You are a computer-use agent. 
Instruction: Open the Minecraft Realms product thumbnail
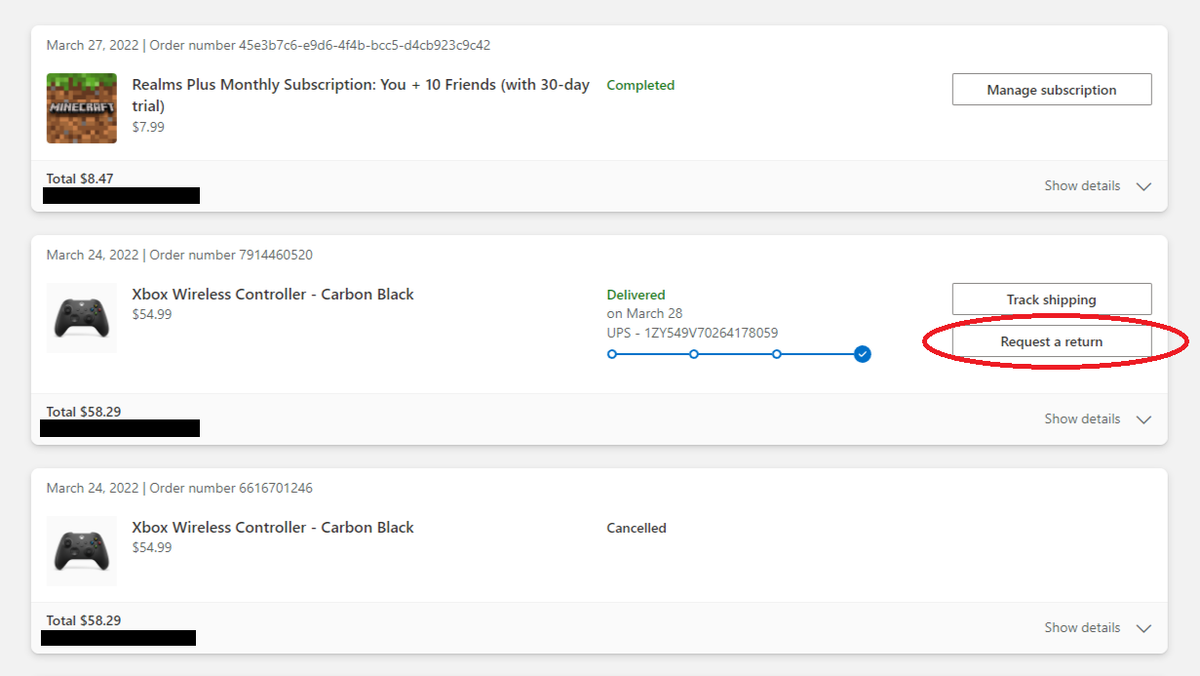[81, 108]
